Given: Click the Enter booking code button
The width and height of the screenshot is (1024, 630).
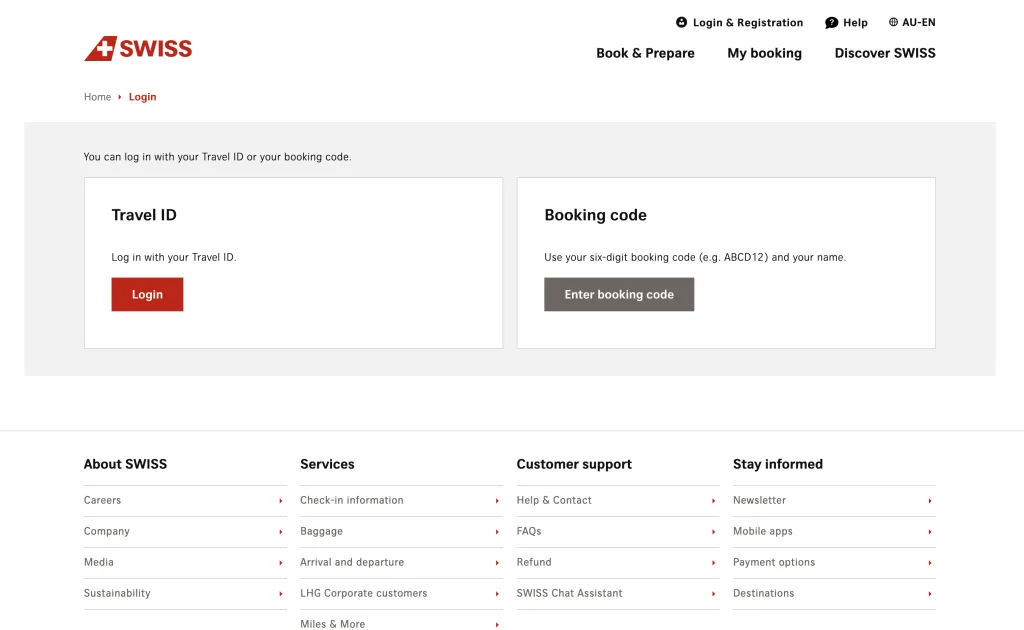Looking at the screenshot, I should [x=619, y=294].
